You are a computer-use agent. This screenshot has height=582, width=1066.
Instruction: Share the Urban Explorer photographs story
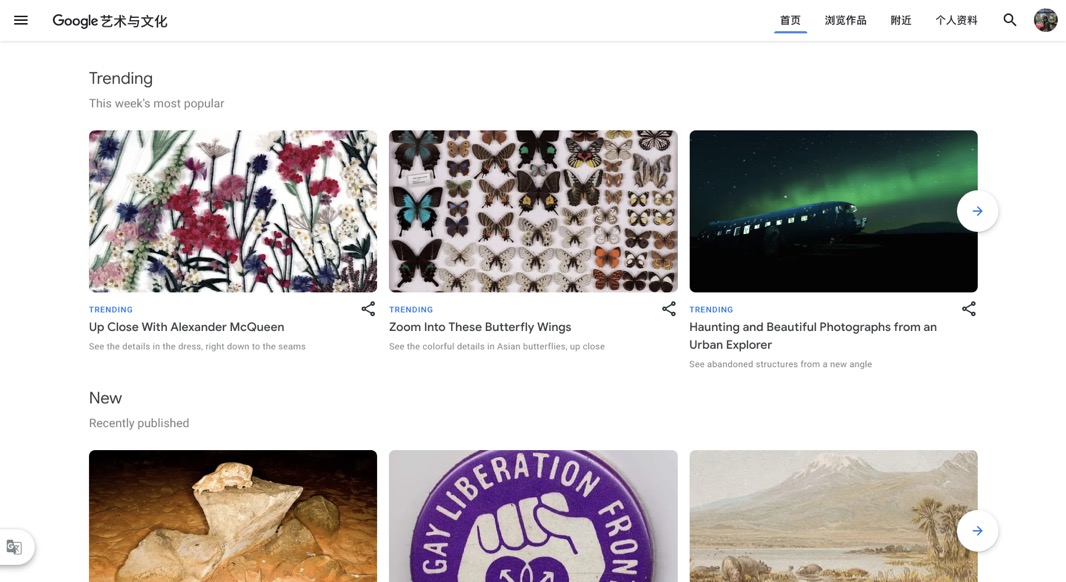pyautogui.click(x=969, y=309)
